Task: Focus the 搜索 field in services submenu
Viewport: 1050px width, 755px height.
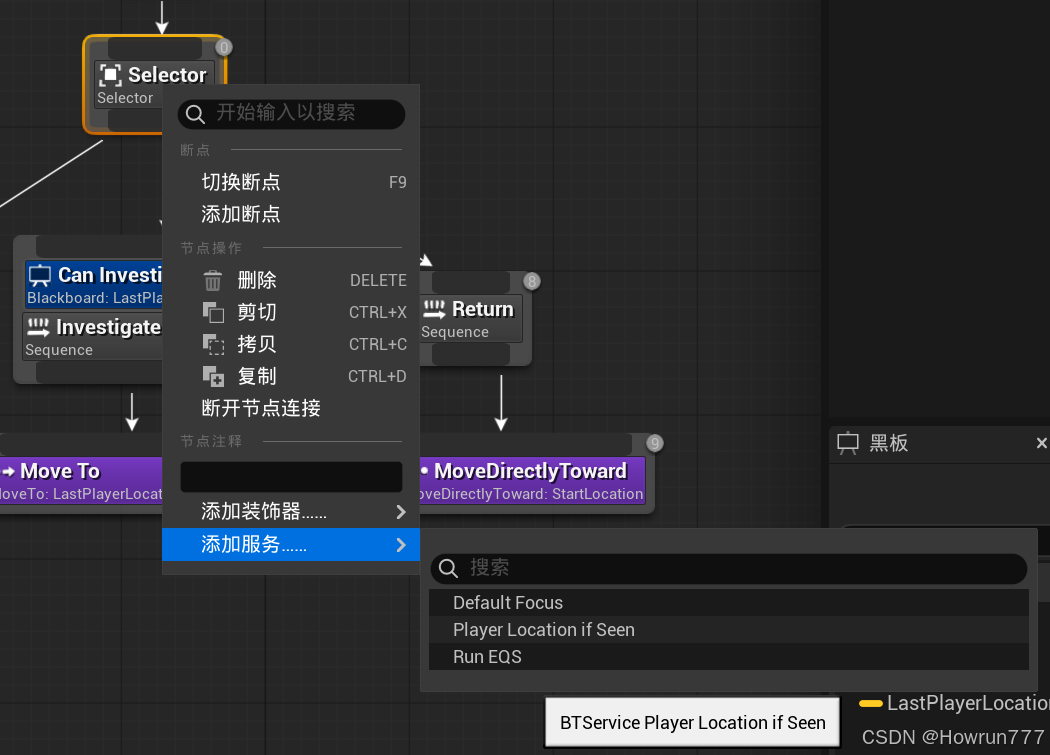Action: 729,569
